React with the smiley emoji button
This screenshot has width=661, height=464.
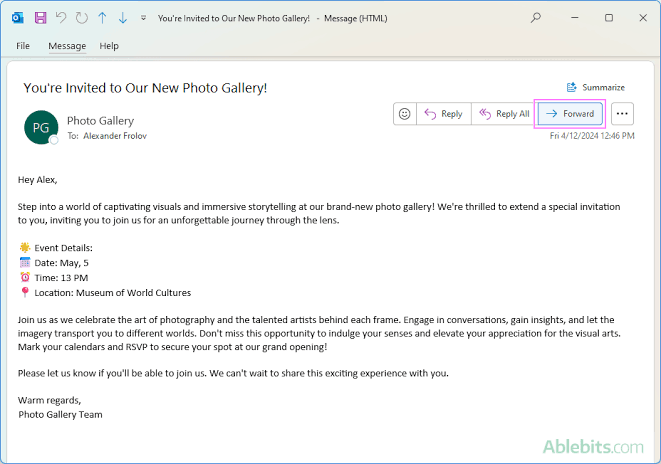405,114
